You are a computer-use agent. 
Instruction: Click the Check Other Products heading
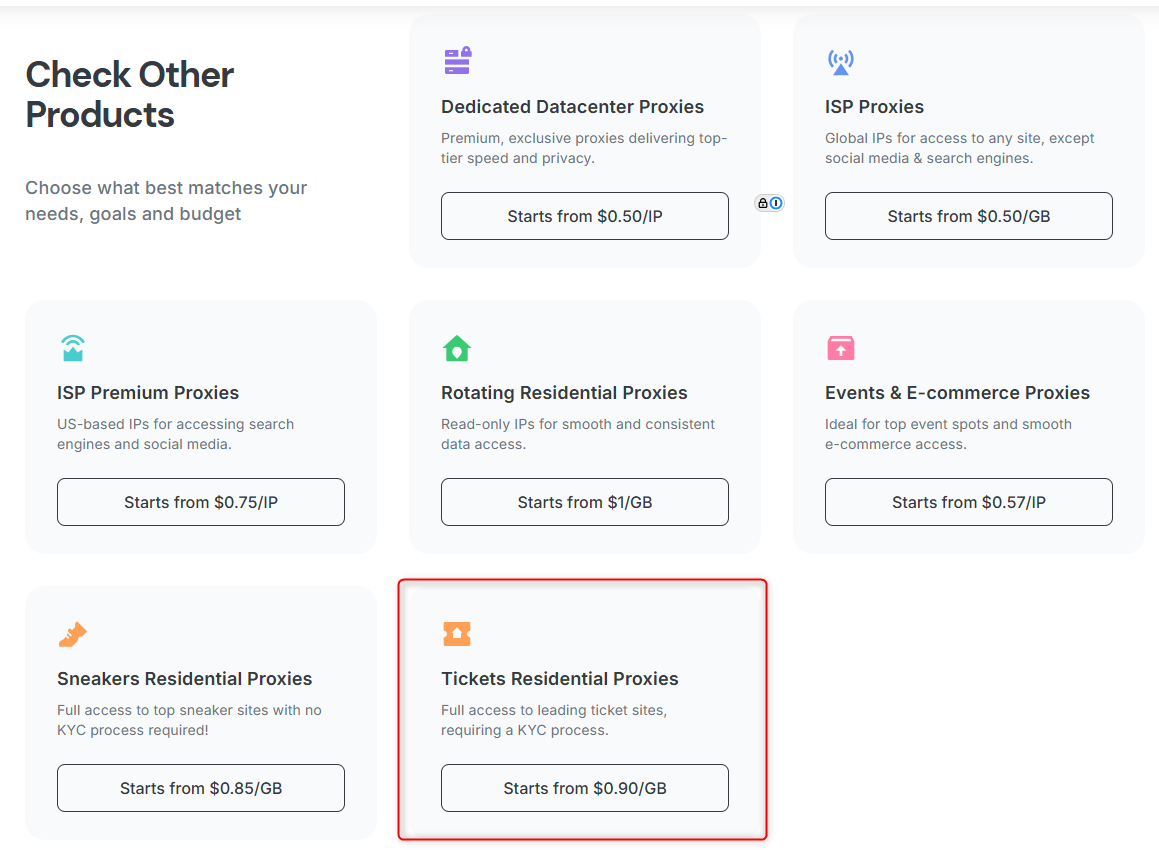click(130, 94)
